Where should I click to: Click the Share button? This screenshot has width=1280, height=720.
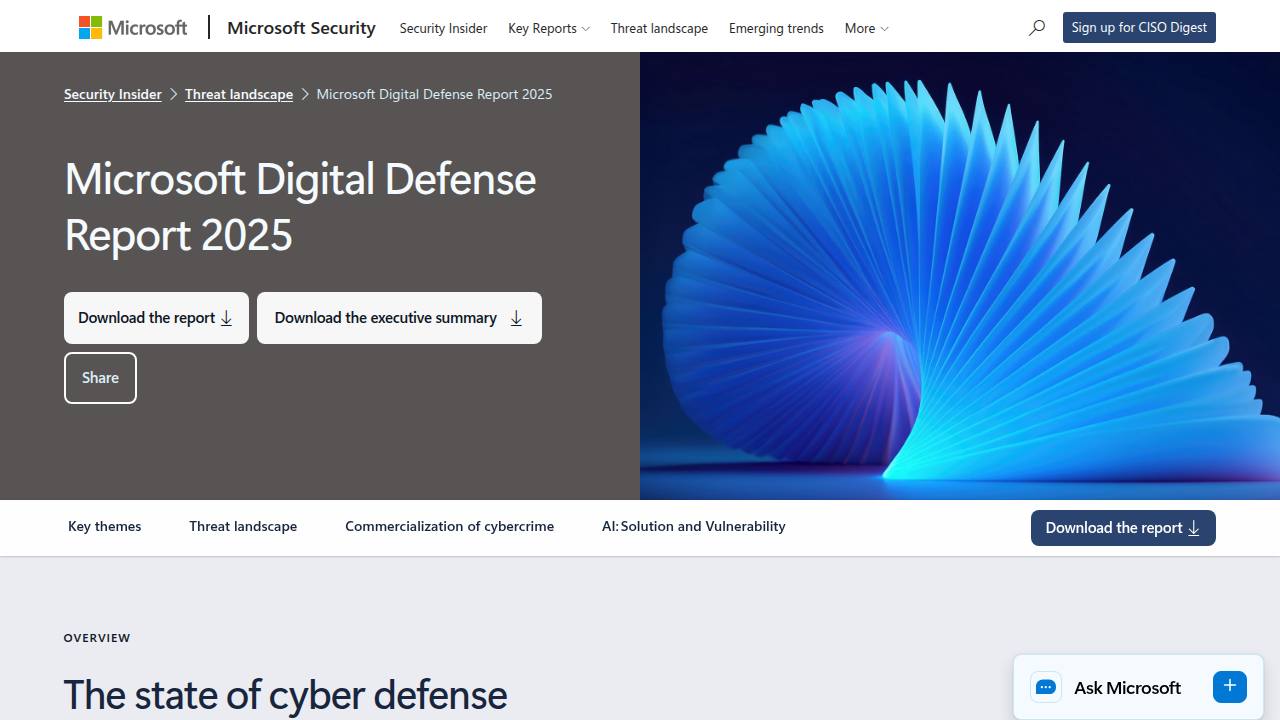tap(100, 378)
